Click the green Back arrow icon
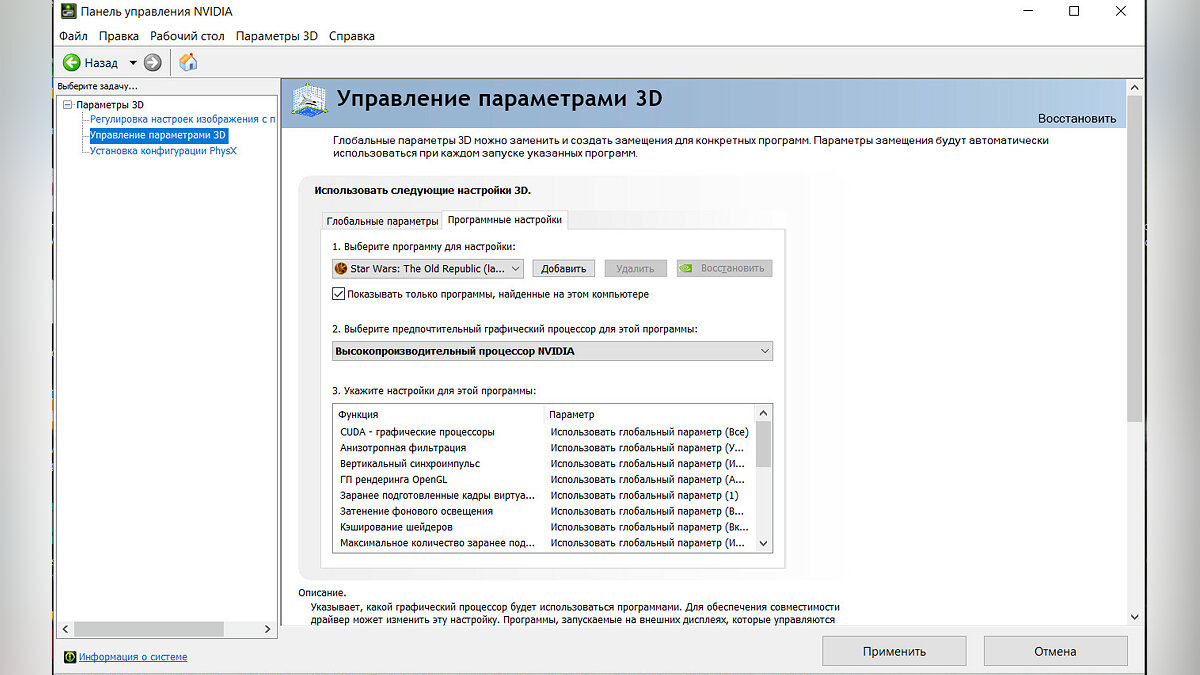This screenshot has width=1200, height=675. click(71, 63)
